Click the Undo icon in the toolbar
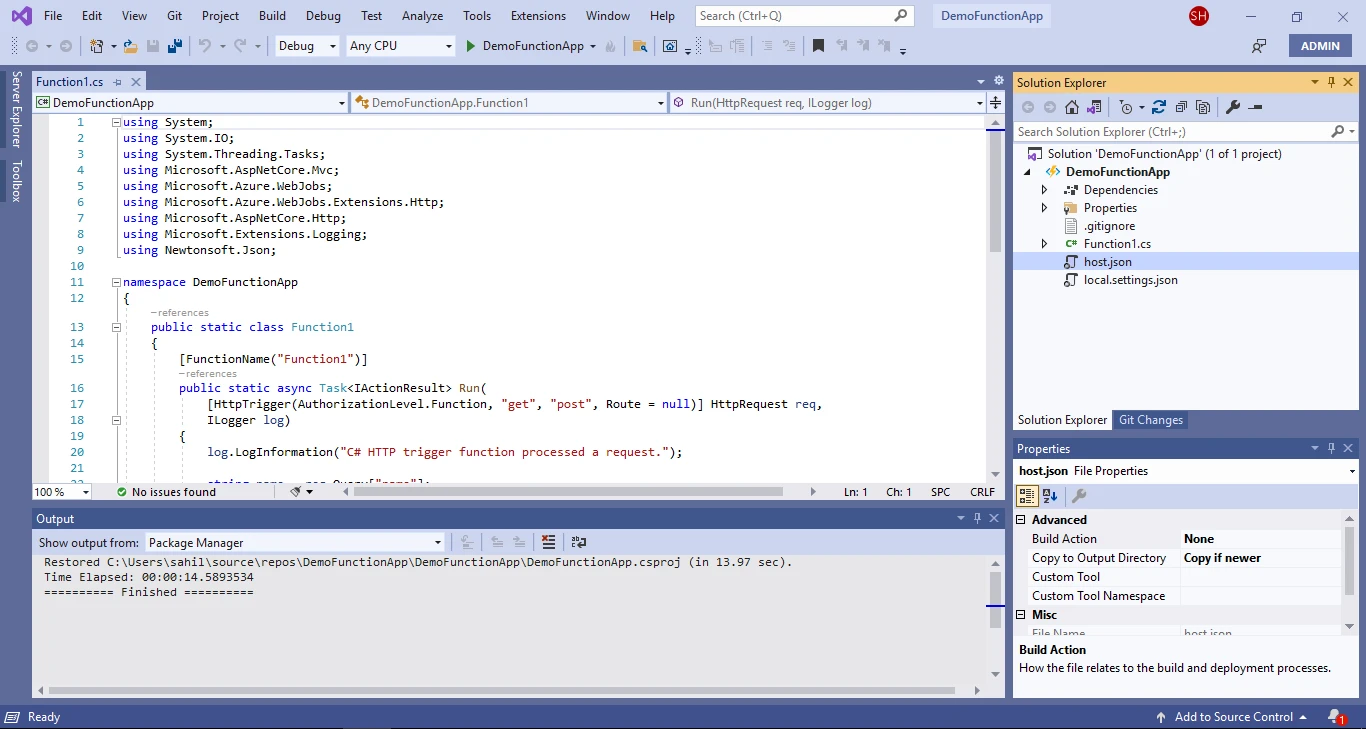The height and width of the screenshot is (729, 1366). pyautogui.click(x=207, y=45)
